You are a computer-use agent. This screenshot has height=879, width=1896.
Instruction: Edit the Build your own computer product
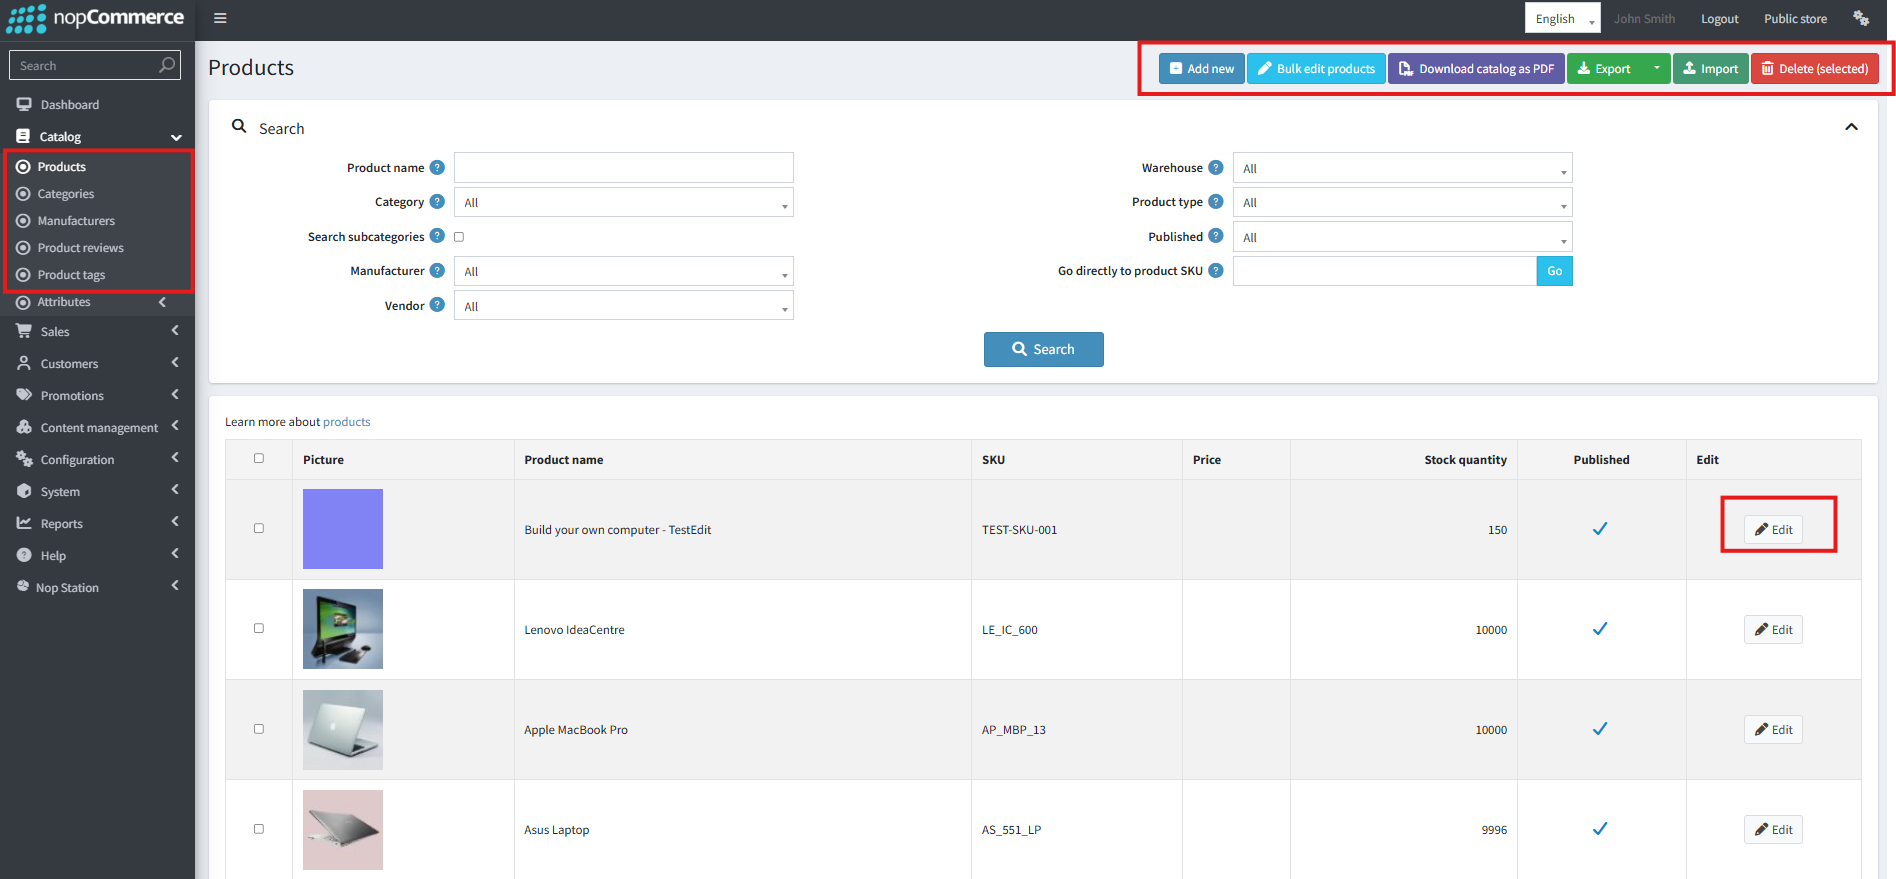tap(1773, 529)
